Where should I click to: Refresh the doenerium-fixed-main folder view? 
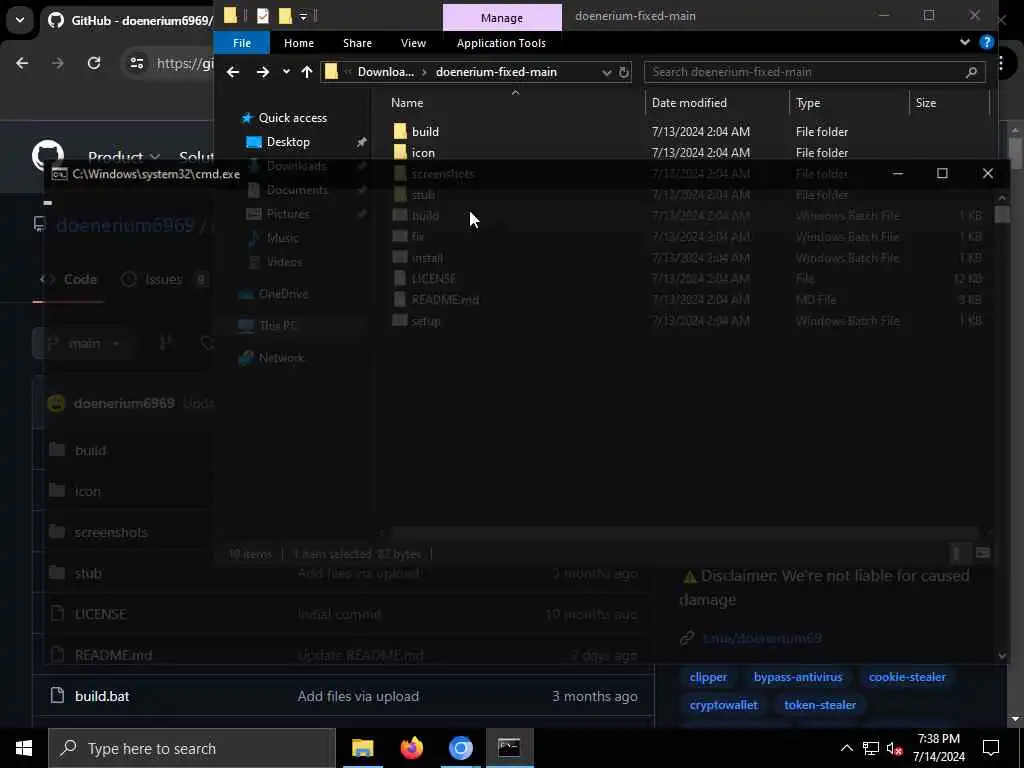pyautogui.click(x=624, y=72)
